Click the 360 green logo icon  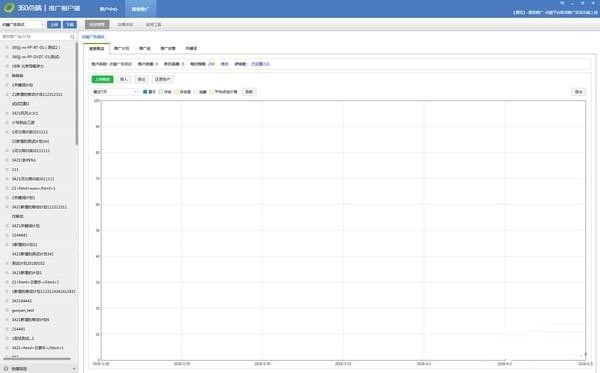click(x=8, y=8)
